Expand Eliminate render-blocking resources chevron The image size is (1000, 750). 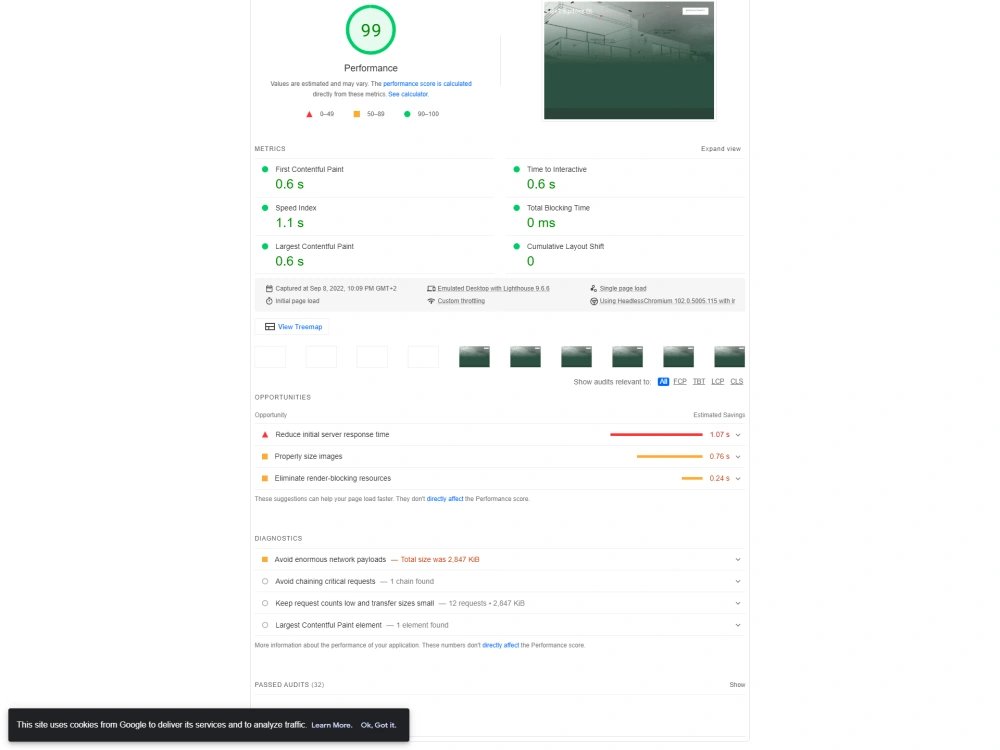738,478
